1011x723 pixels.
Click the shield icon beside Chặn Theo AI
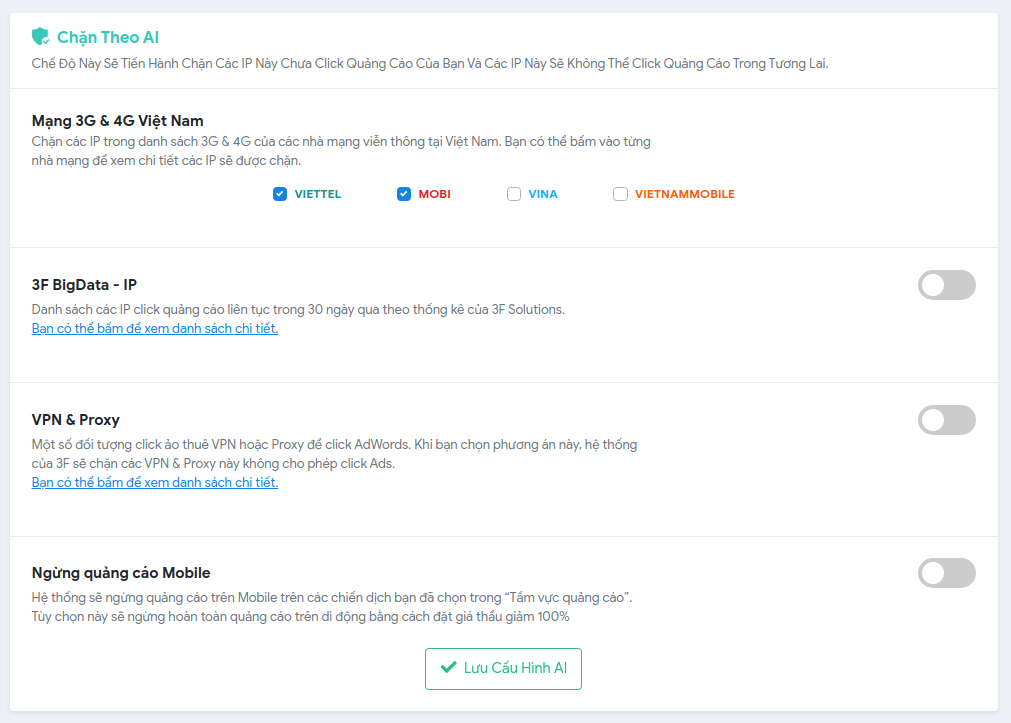(41, 37)
